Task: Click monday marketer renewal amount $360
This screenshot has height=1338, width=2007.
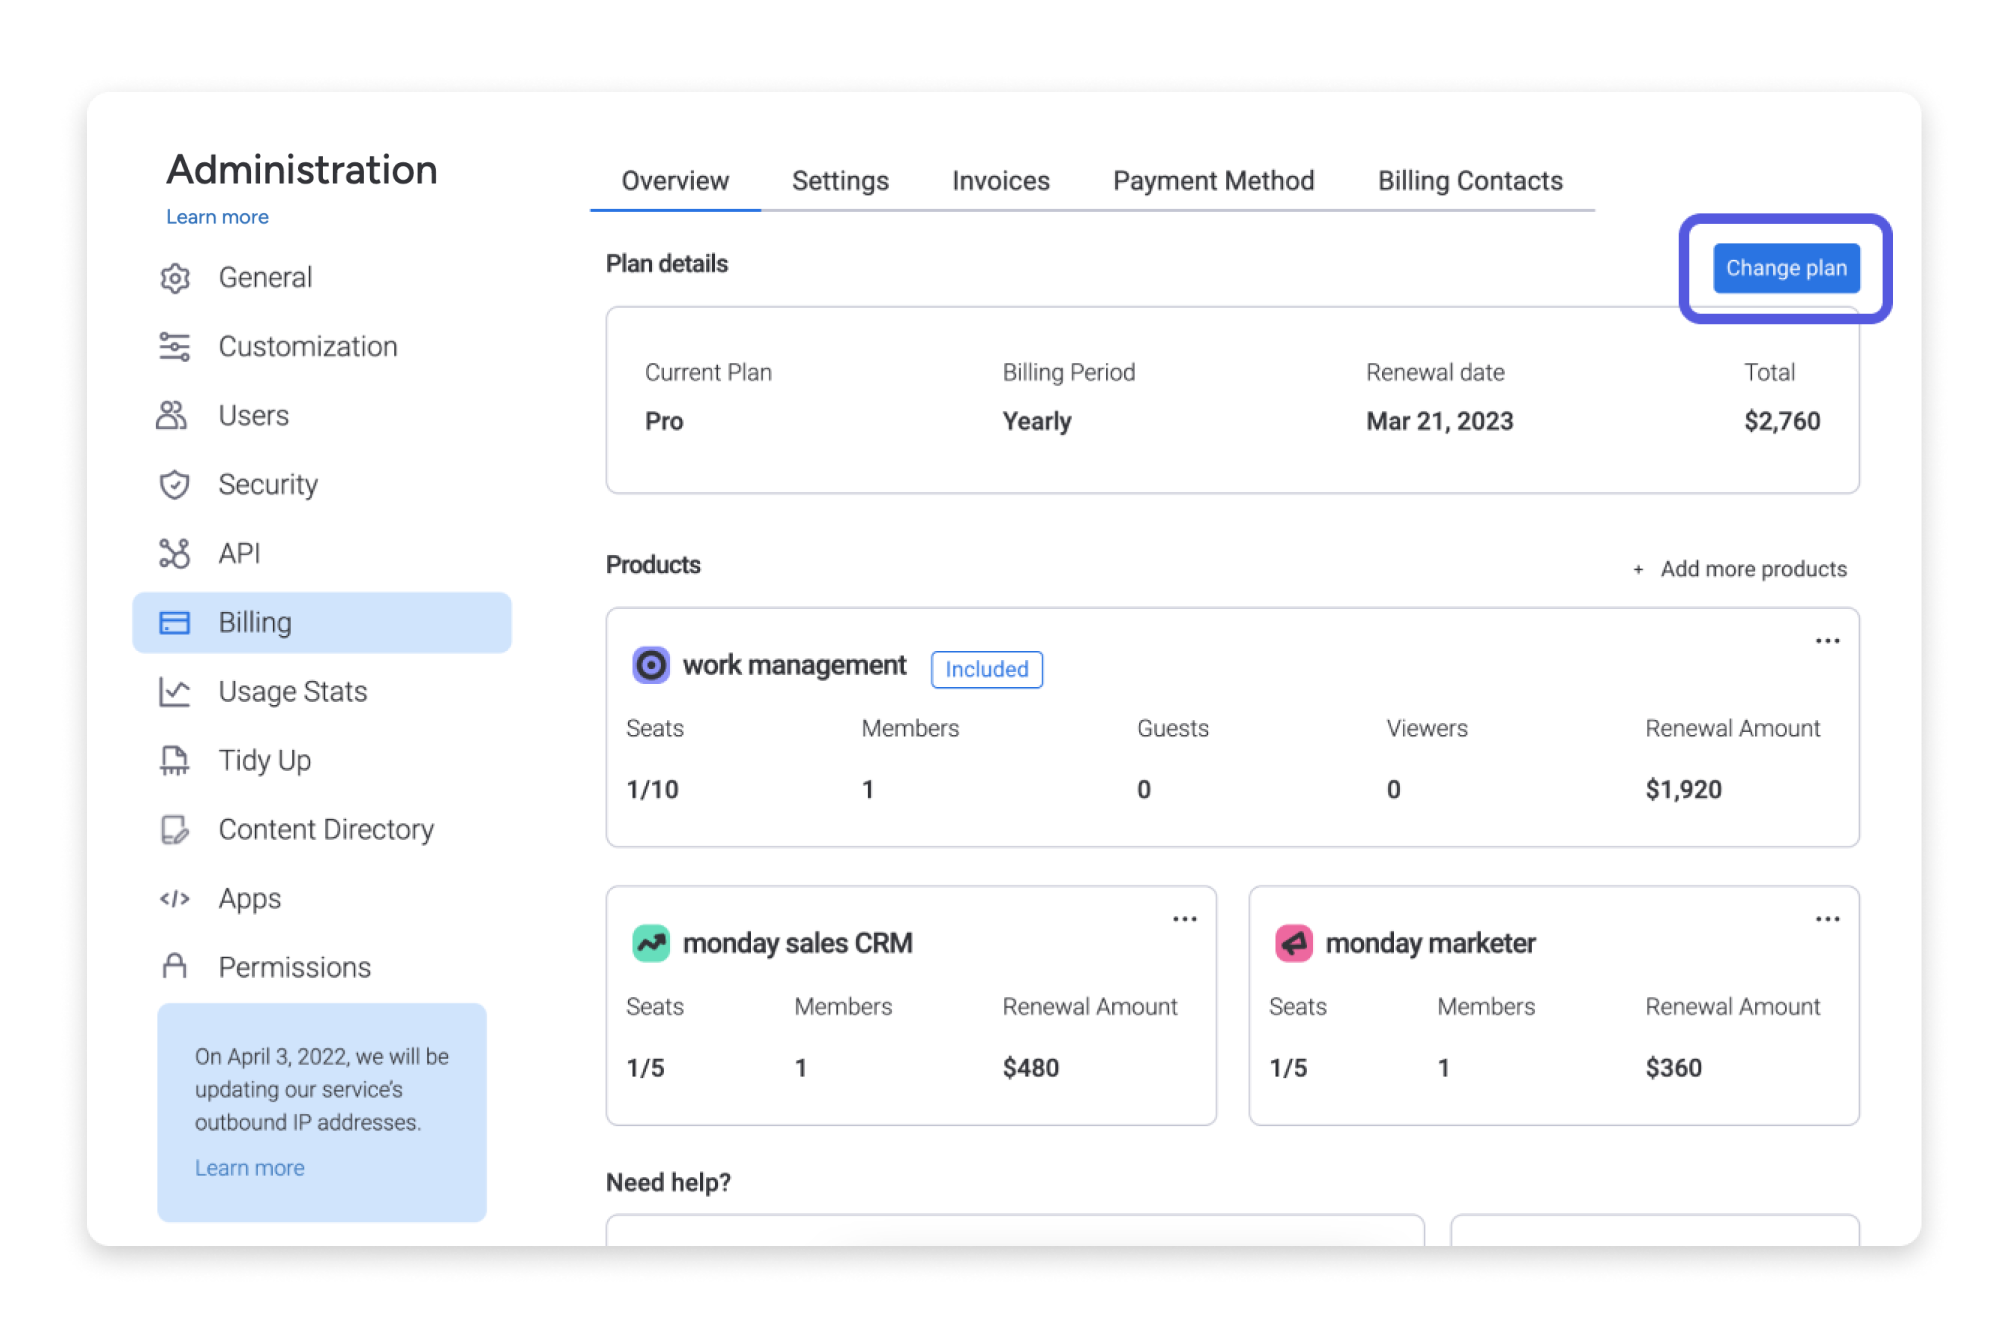Action: (x=1673, y=1068)
